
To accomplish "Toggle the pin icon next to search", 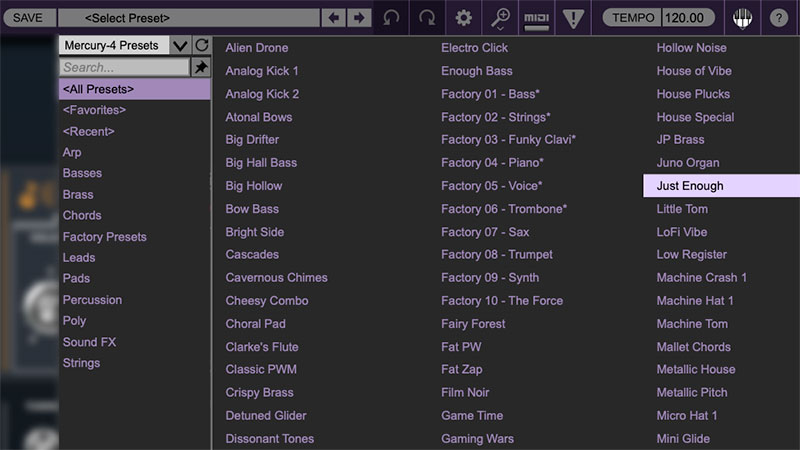I will tap(201, 67).
